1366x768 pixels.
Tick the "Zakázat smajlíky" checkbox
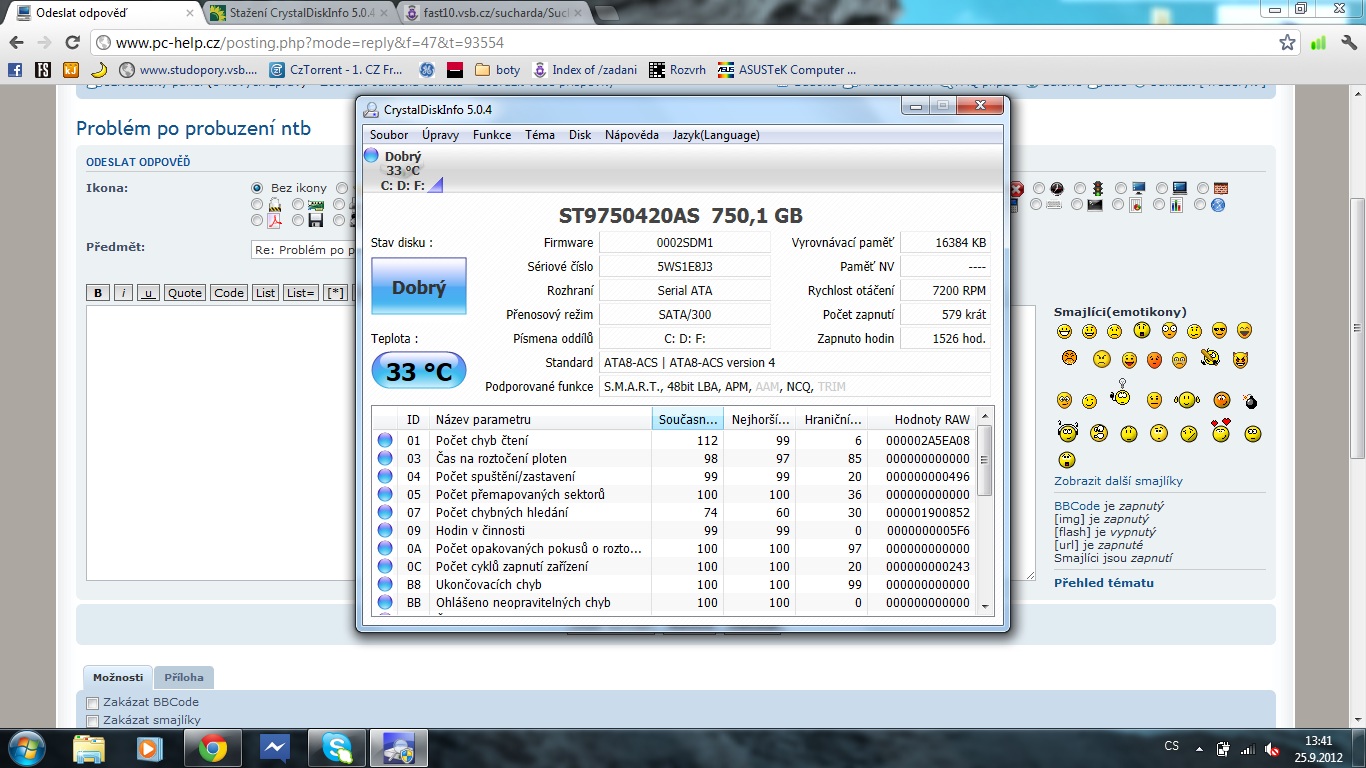click(x=93, y=721)
